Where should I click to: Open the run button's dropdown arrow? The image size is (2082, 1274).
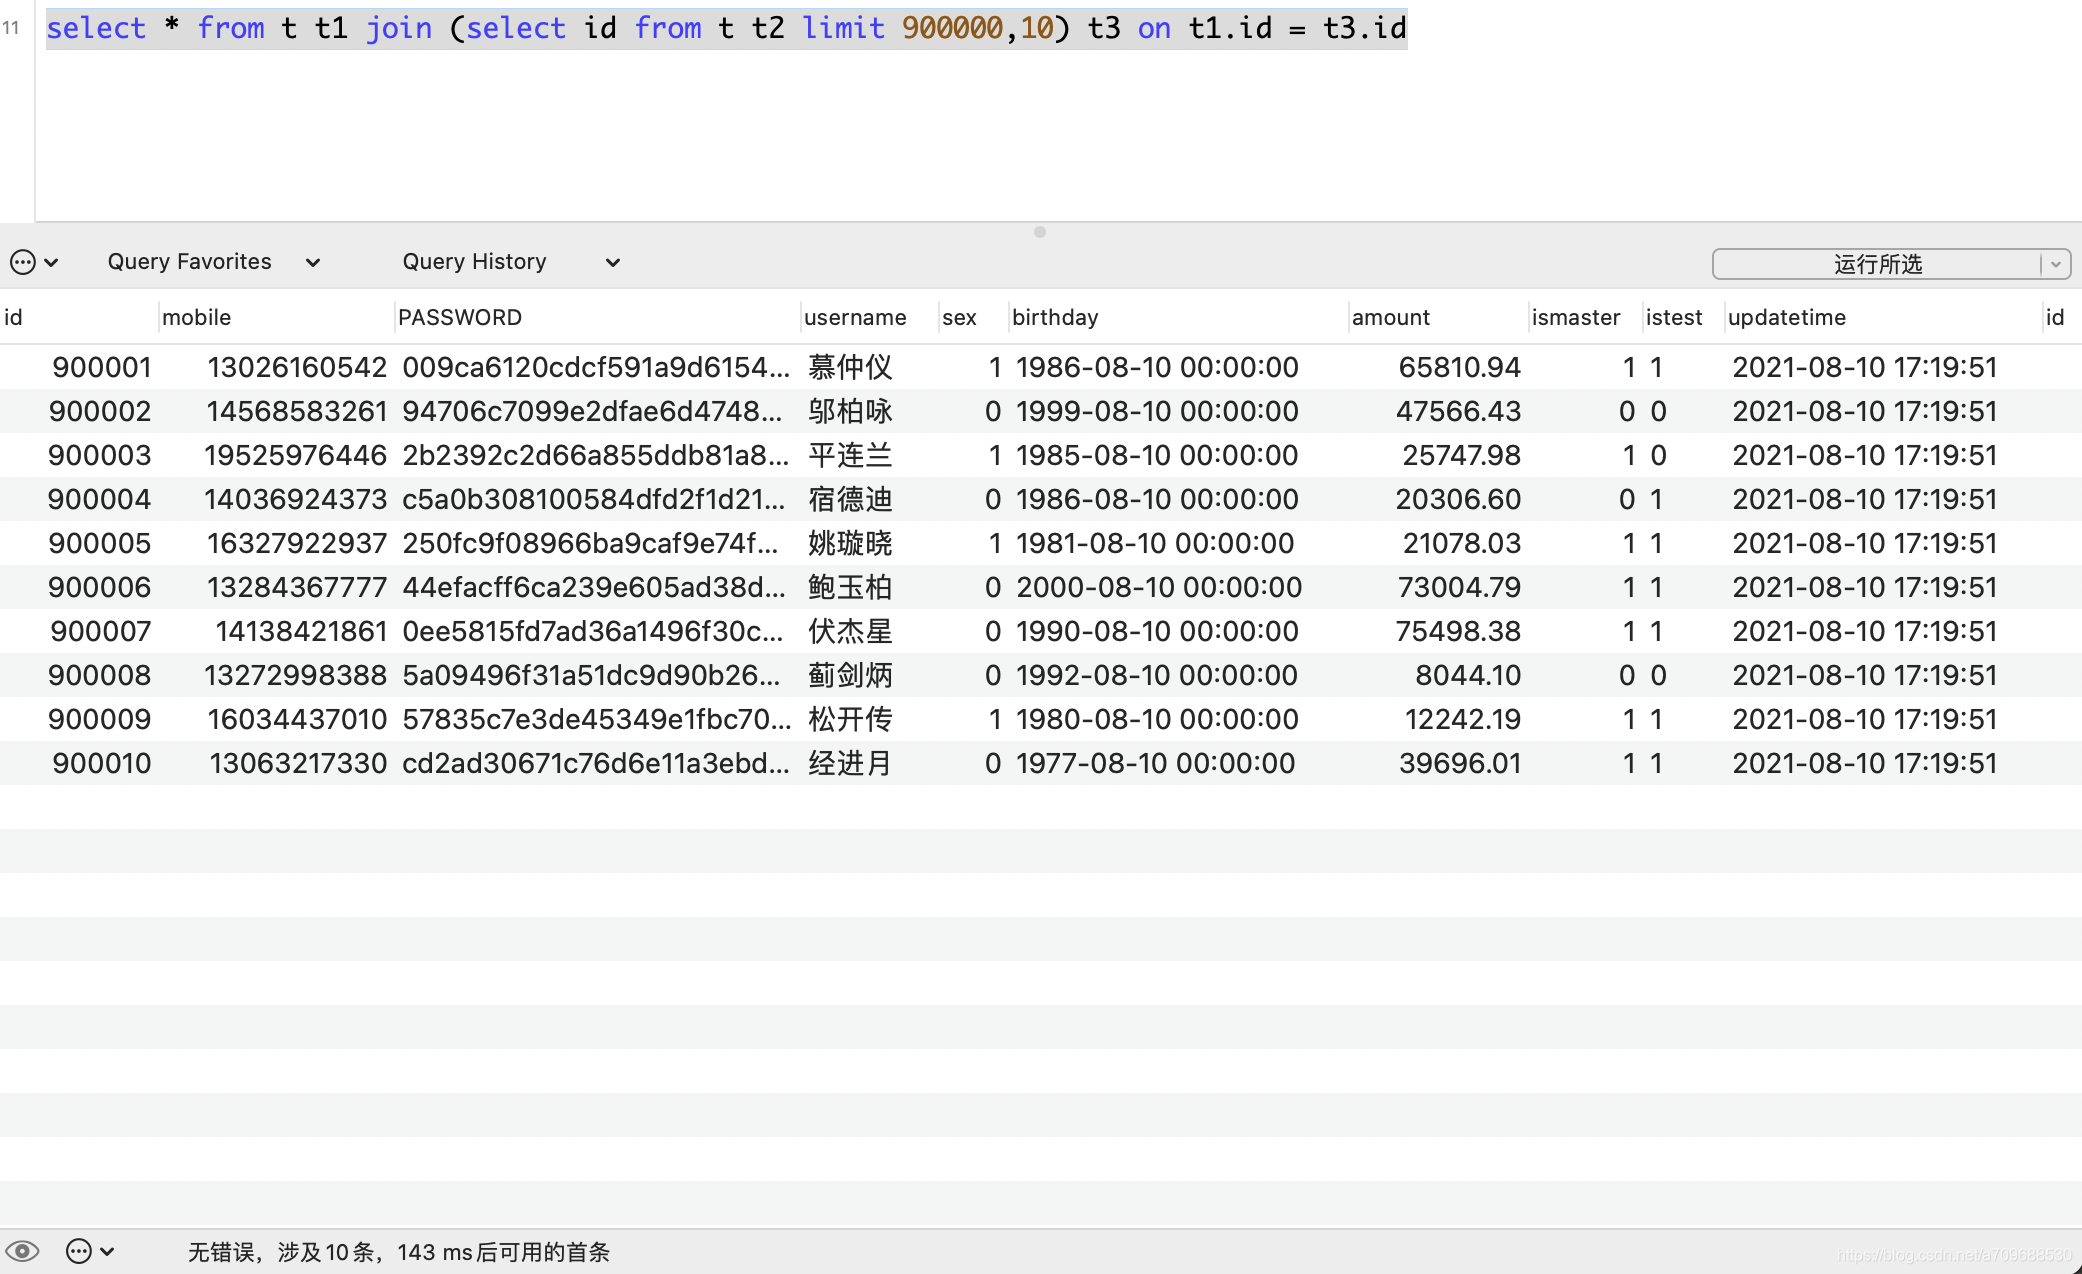pos(2056,264)
